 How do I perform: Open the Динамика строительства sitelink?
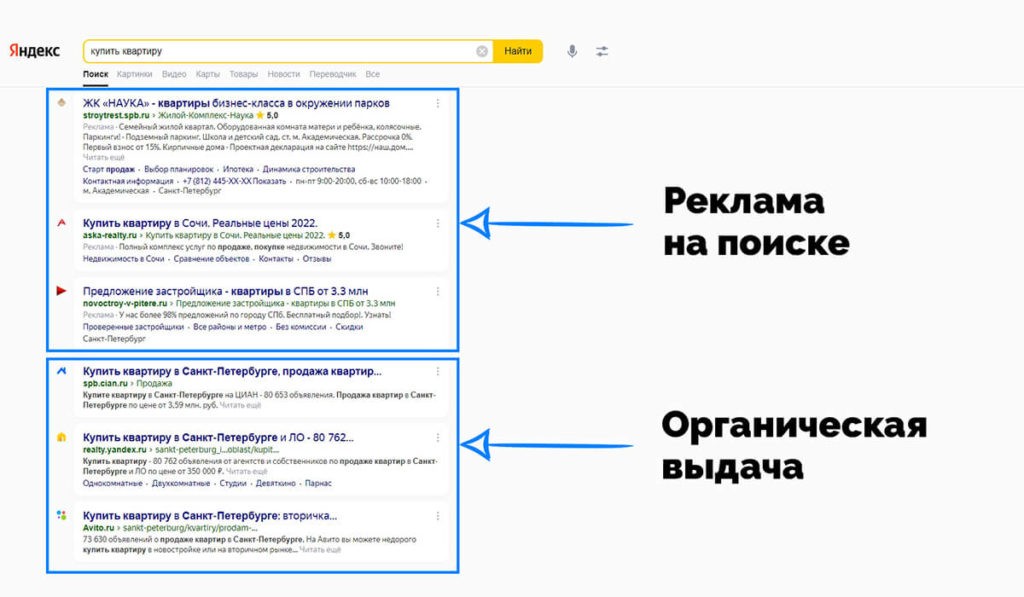tap(309, 169)
